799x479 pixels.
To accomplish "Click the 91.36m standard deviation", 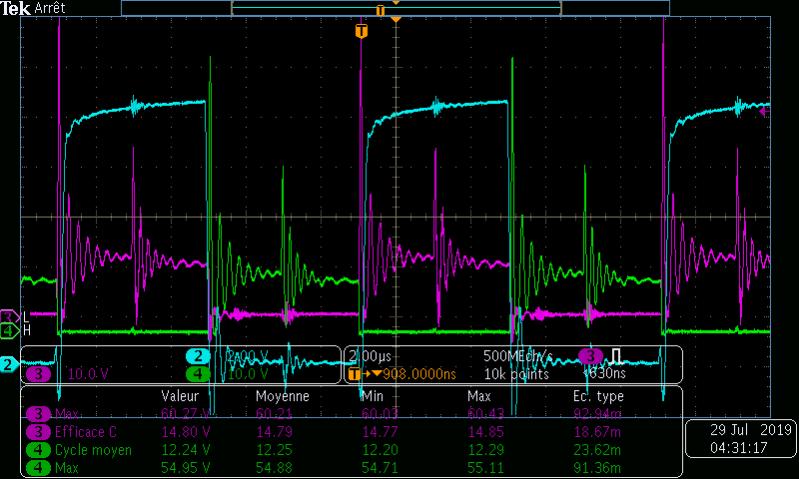I will (x=597, y=468).
